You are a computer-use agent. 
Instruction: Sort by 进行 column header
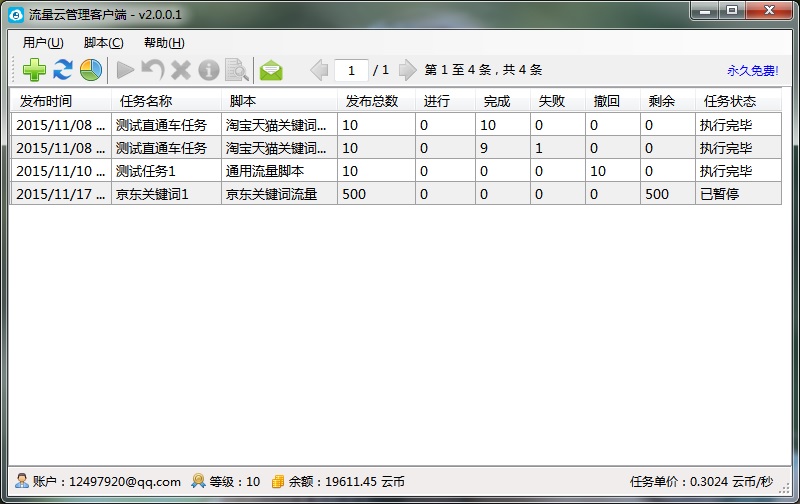pos(445,101)
